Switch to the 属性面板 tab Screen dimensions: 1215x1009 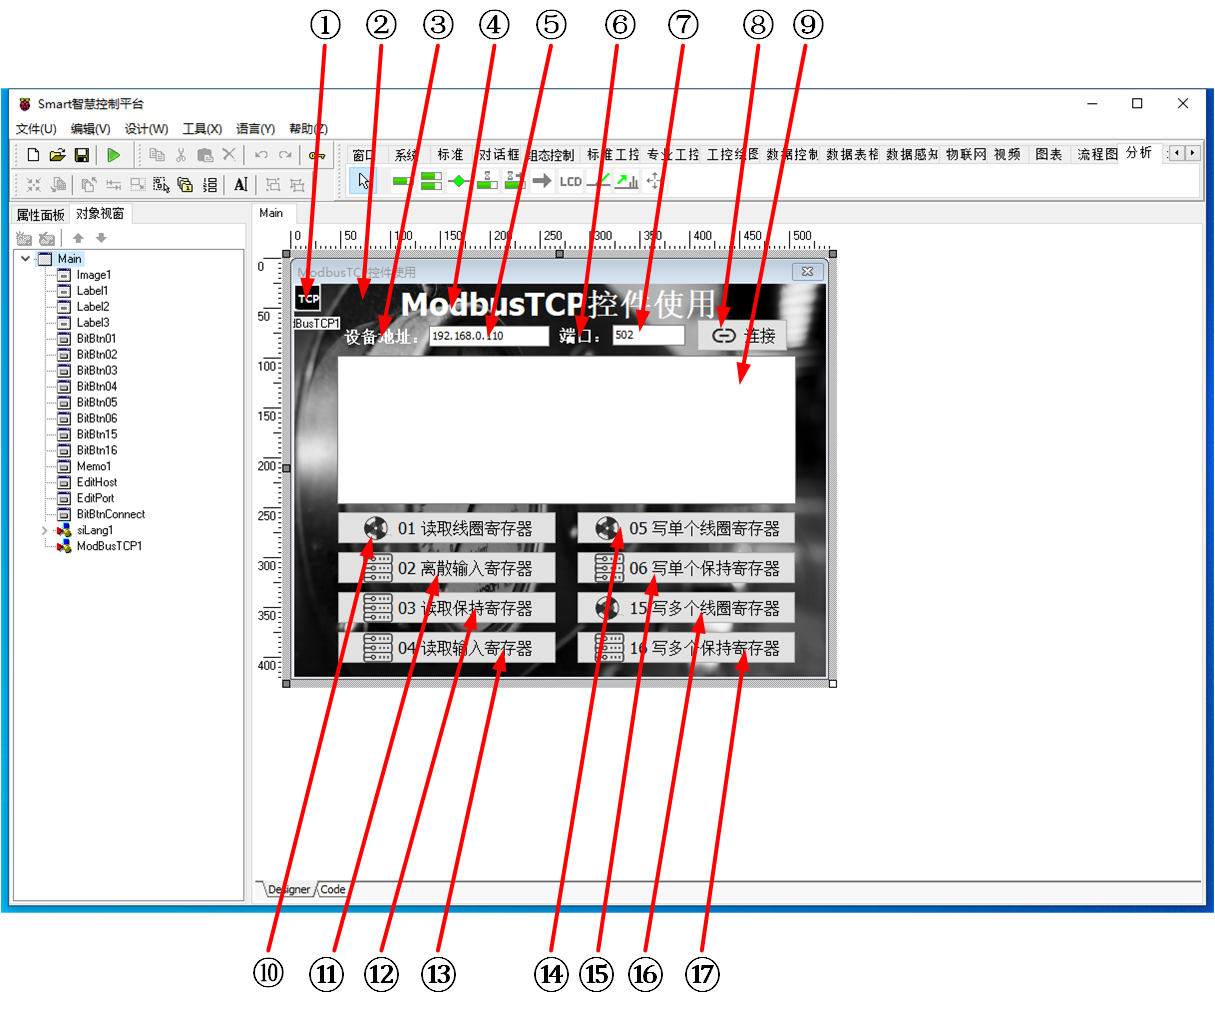coord(41,215)
